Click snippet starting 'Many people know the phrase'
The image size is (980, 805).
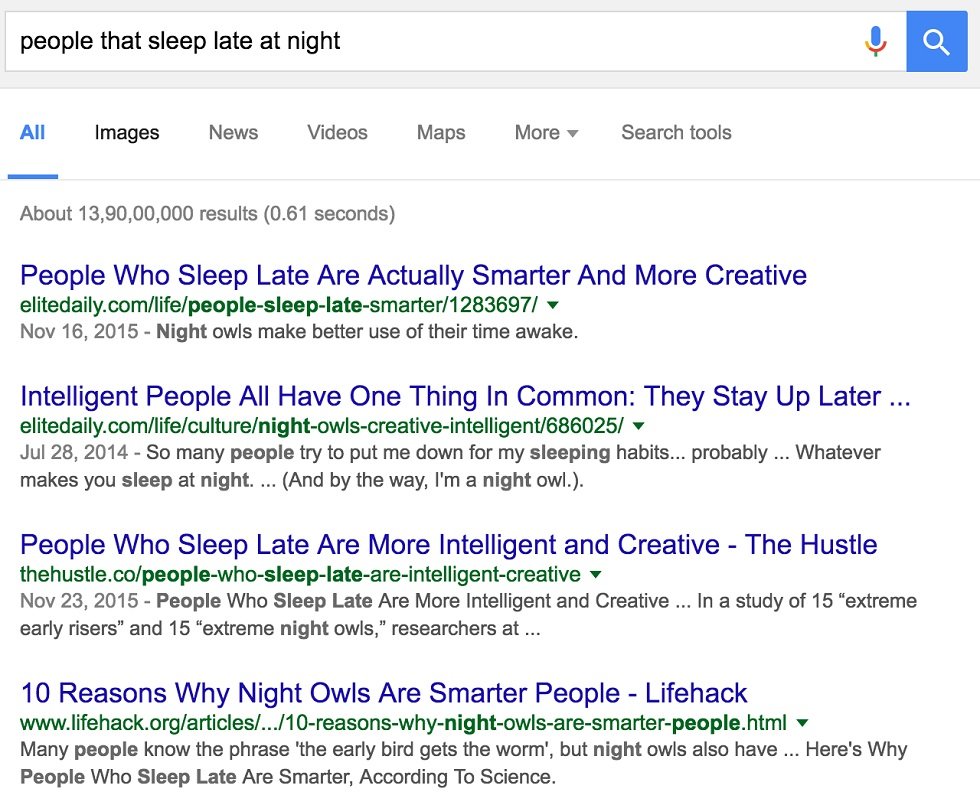[x=463, y=762]
